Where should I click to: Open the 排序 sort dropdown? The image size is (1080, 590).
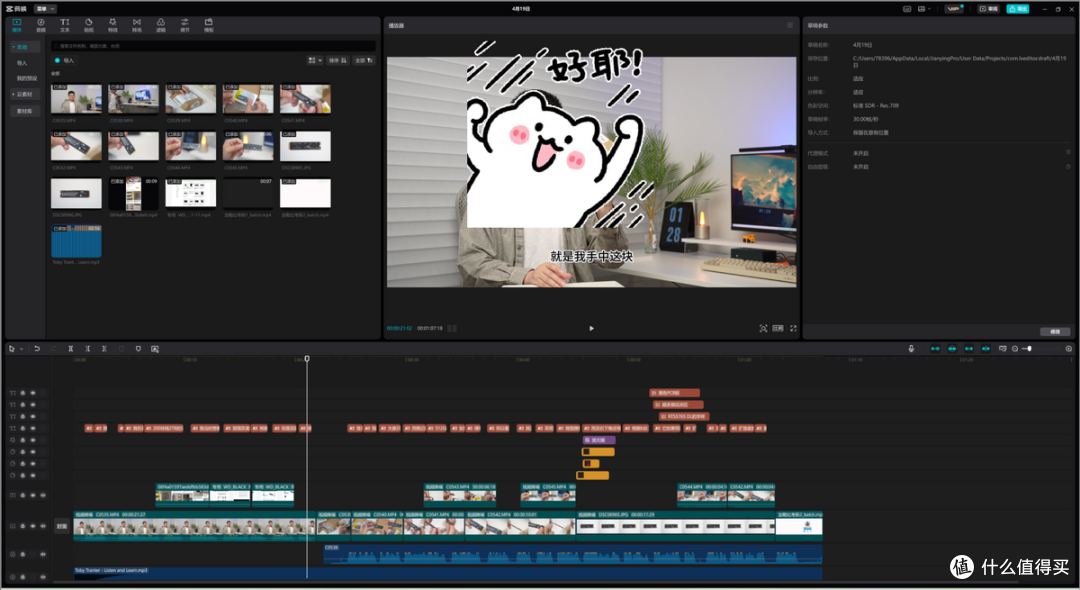pos(338,61)
